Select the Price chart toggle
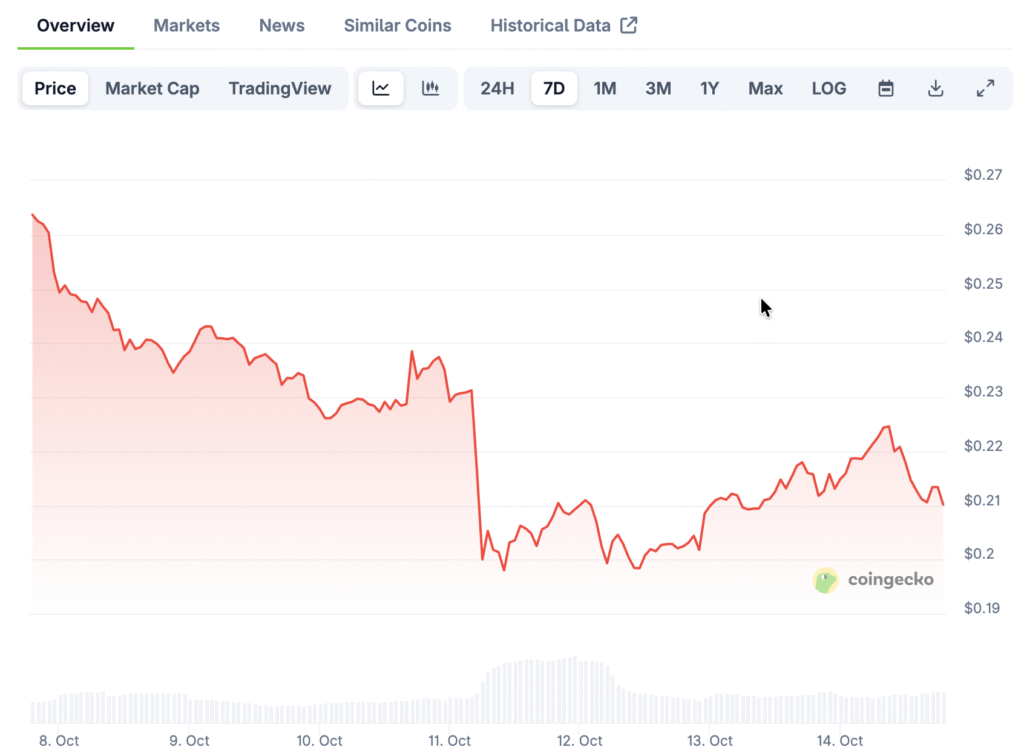This screenshot has height=753, width=1024. (55, 88)
